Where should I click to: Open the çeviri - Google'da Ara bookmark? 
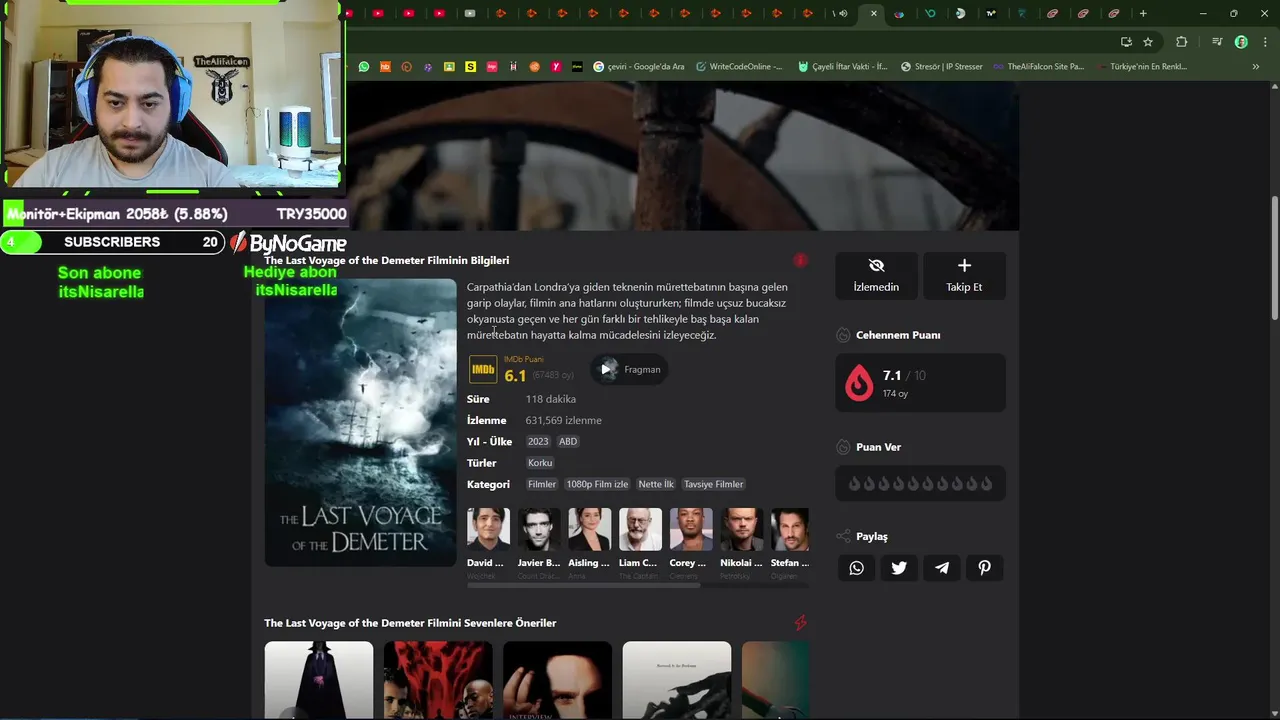point(639,67)
